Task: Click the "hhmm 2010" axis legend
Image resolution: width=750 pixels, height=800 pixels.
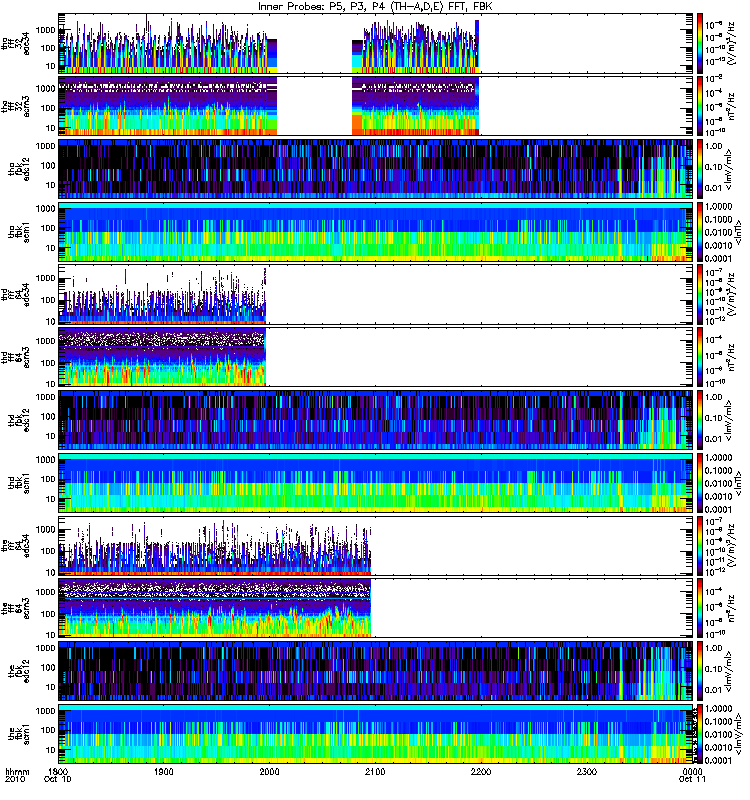Action: pos(17,776)
